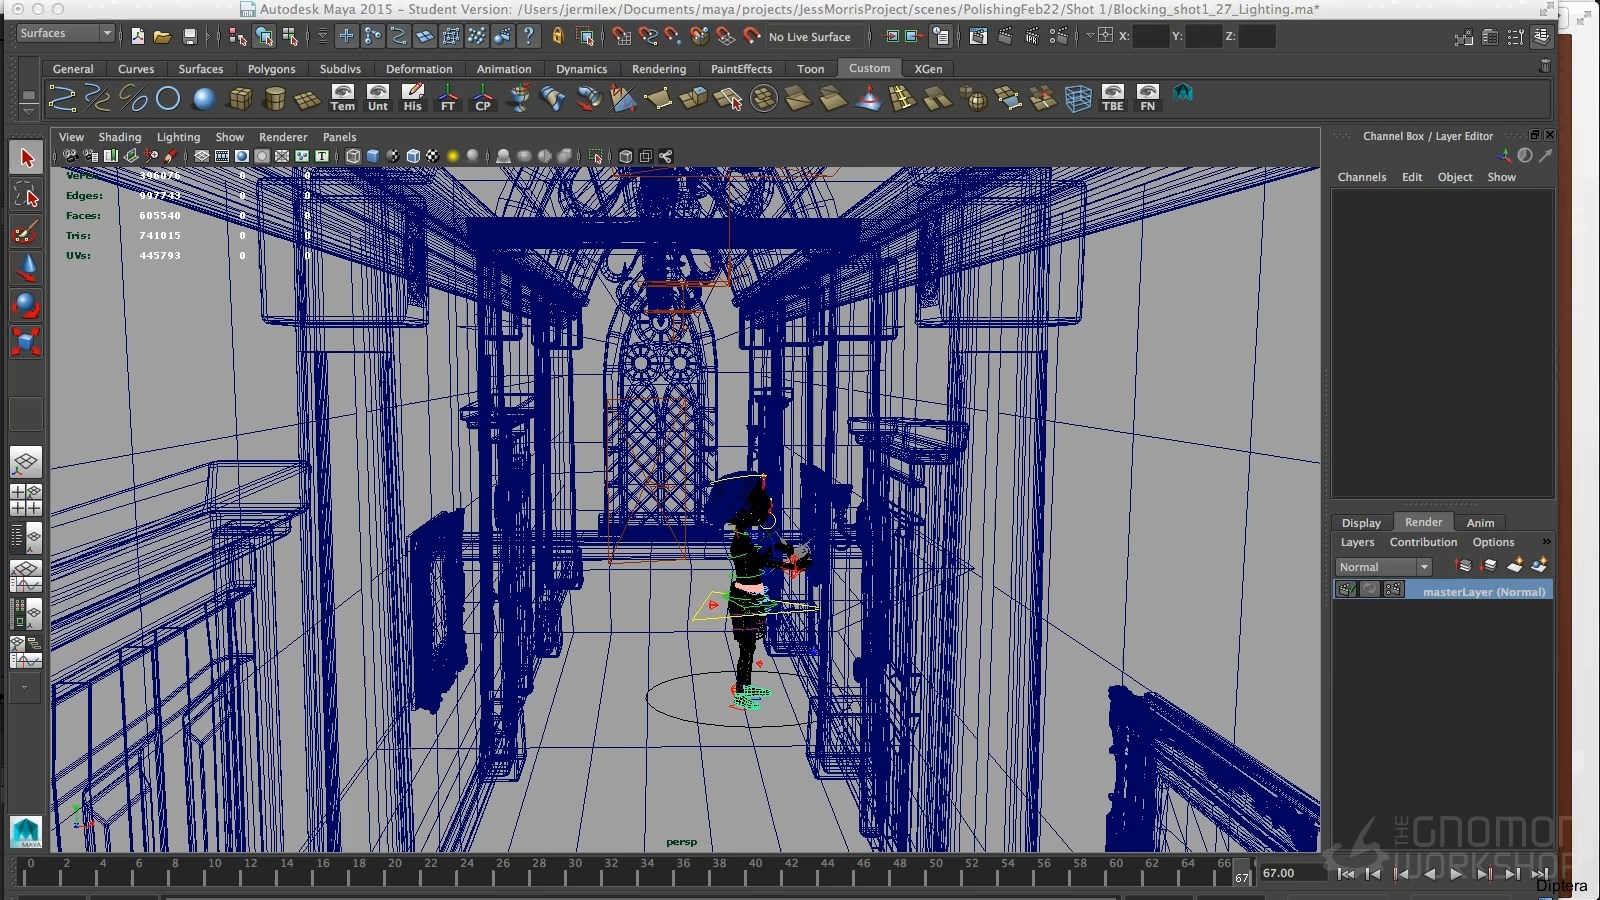The height and width of the screenshot is (900, 1600).
Task: Toggle use all lights in viewport
Action: (x=453, y=156)
